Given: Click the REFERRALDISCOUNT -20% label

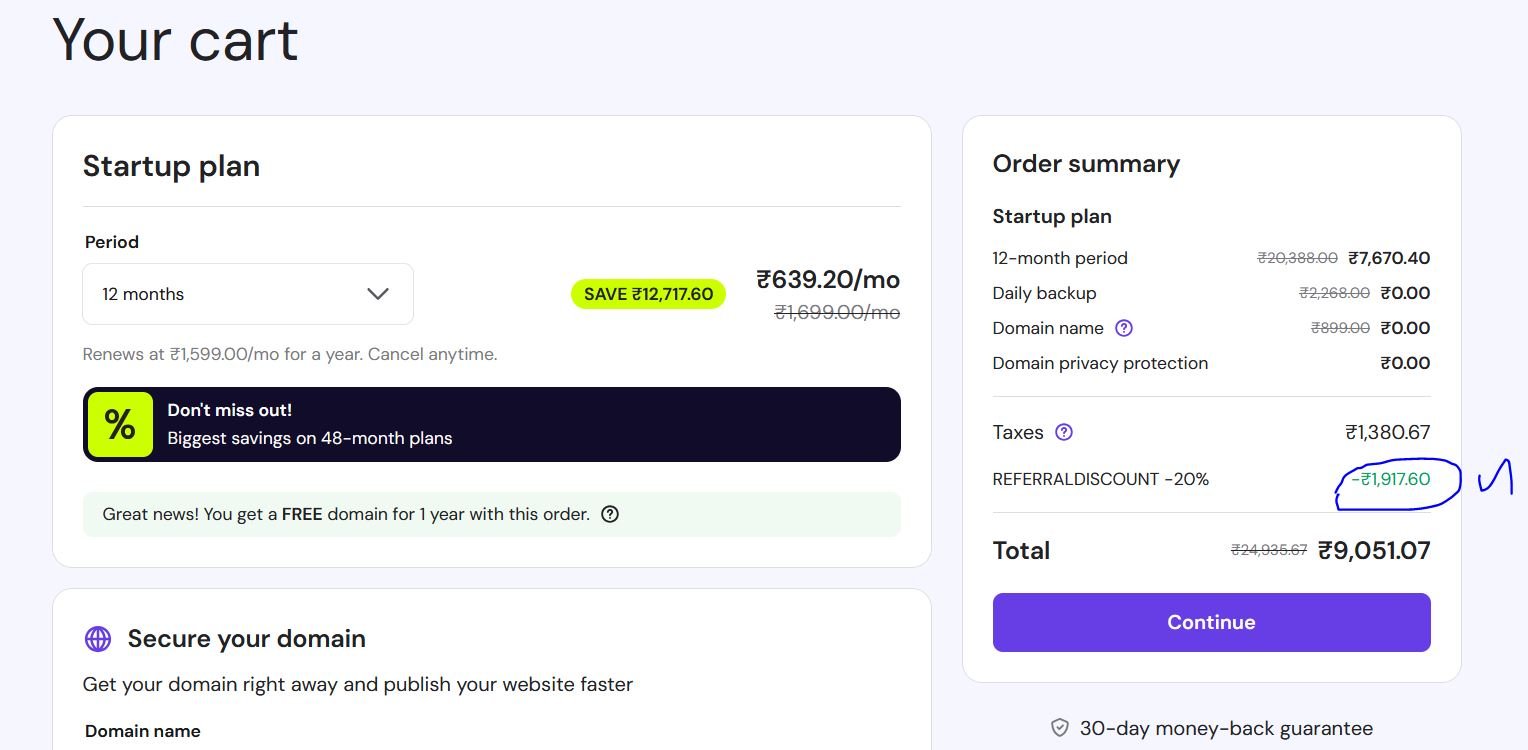Looking at the screenshot, I should click(1100, 479).
